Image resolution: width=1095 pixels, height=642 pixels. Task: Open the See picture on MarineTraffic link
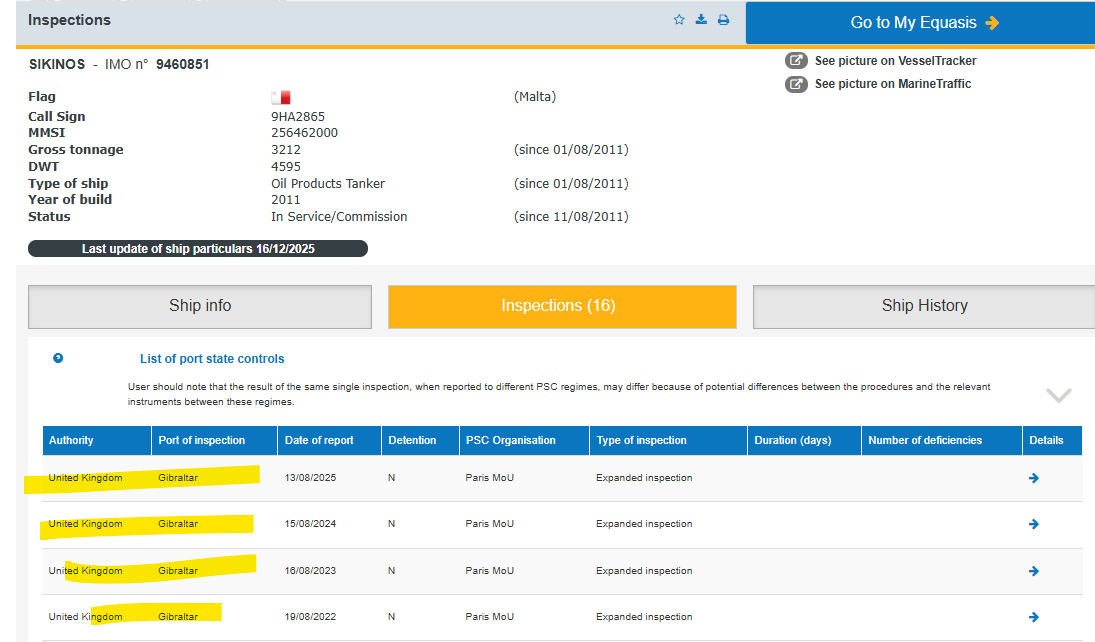tap(892, 84)
